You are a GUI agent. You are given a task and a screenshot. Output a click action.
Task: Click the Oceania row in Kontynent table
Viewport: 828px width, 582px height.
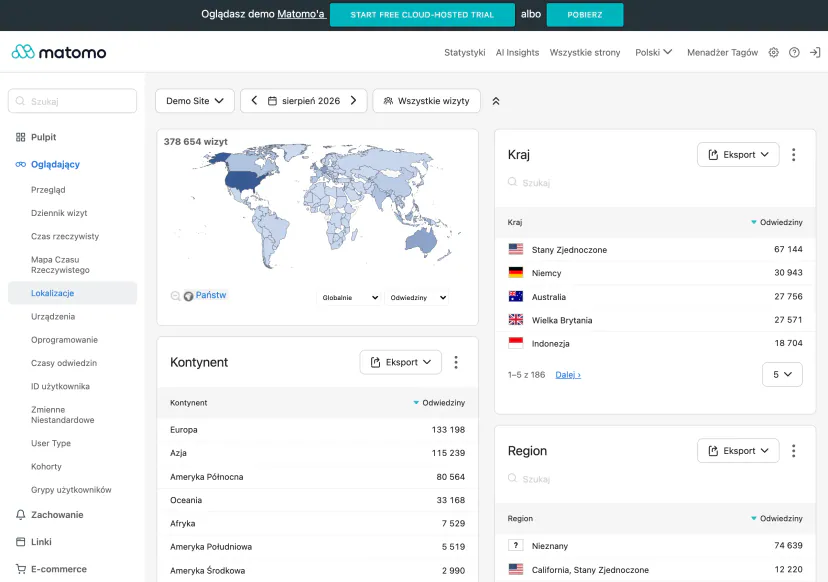pyautogui.click(x=317, y=500)
